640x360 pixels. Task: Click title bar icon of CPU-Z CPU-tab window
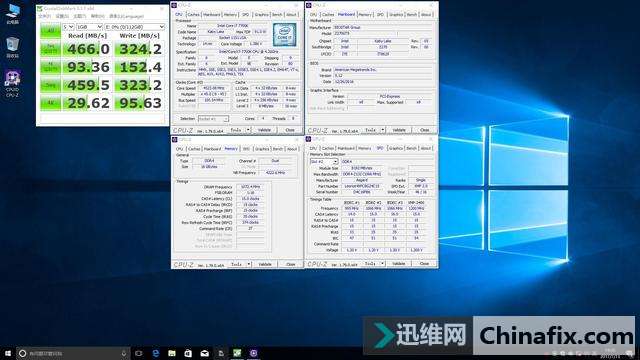pos(174,5)
